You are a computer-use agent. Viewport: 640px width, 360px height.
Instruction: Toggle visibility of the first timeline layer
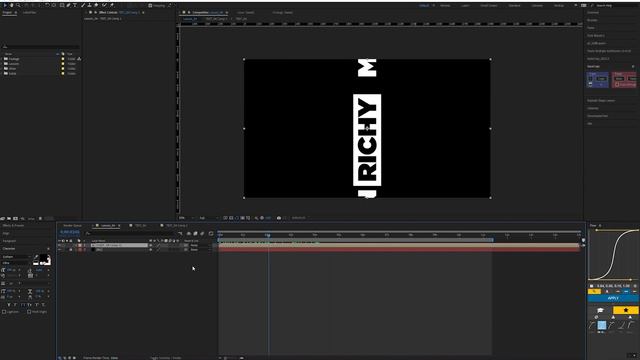[x=59, y=245]
